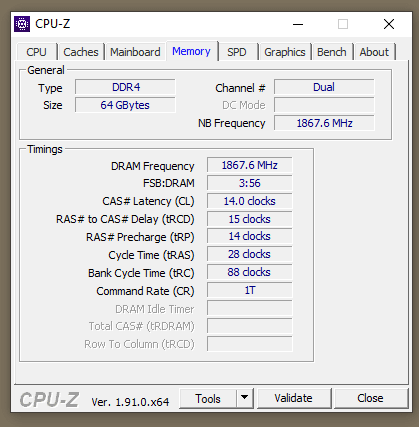Click the 'Channel #' label

(240, 88)
